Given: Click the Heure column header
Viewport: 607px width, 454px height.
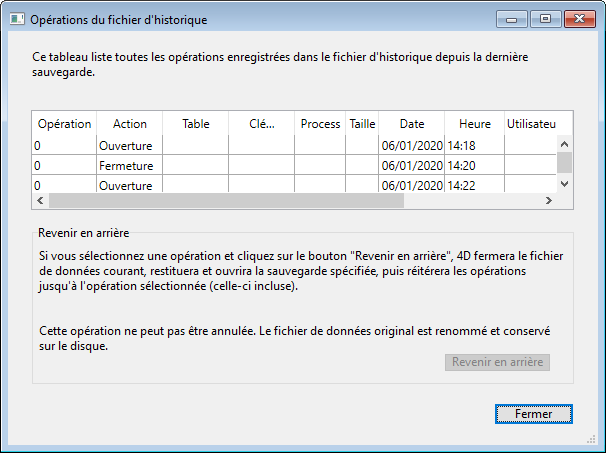Looking at the screenshot, I should (x=475, y=124).
